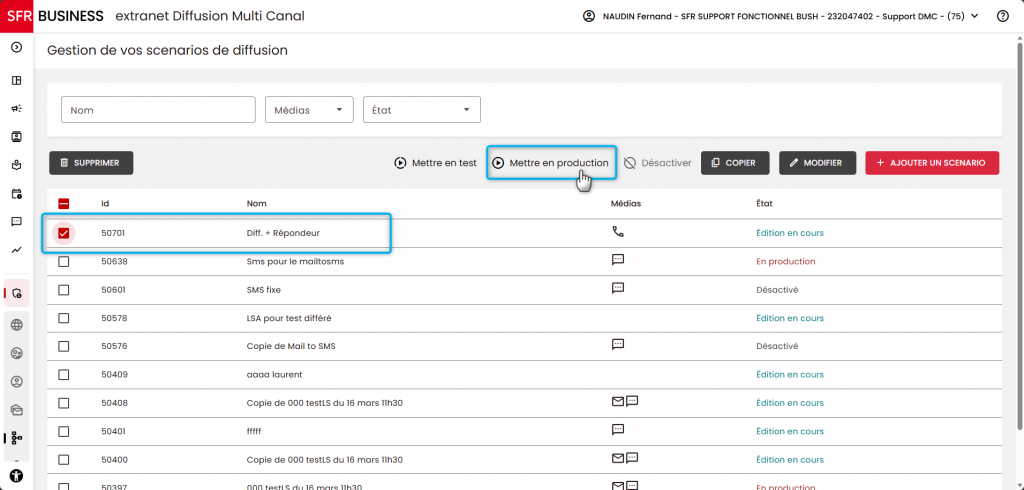Open the help question mark icon

point(1002,16)
